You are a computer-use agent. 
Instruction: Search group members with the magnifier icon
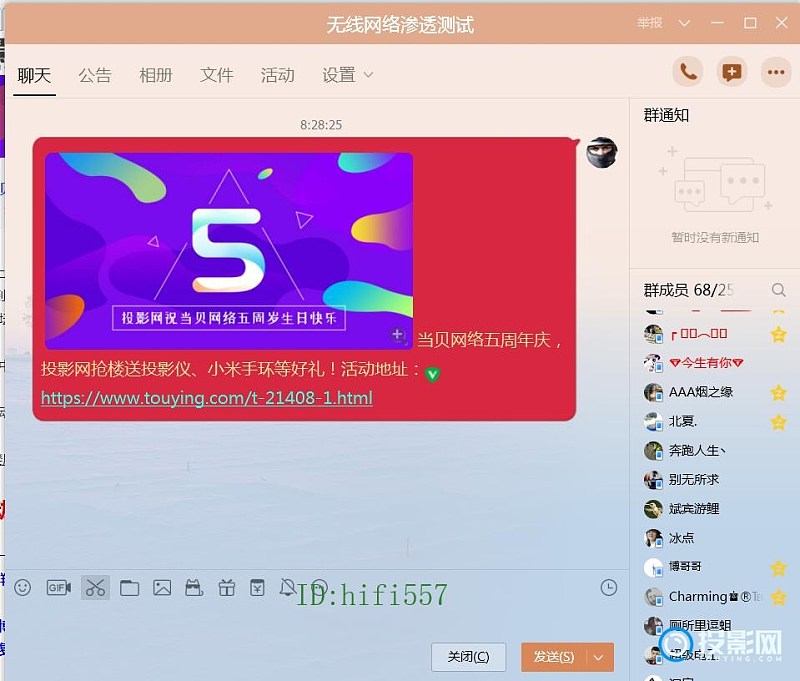click(779, 290)
